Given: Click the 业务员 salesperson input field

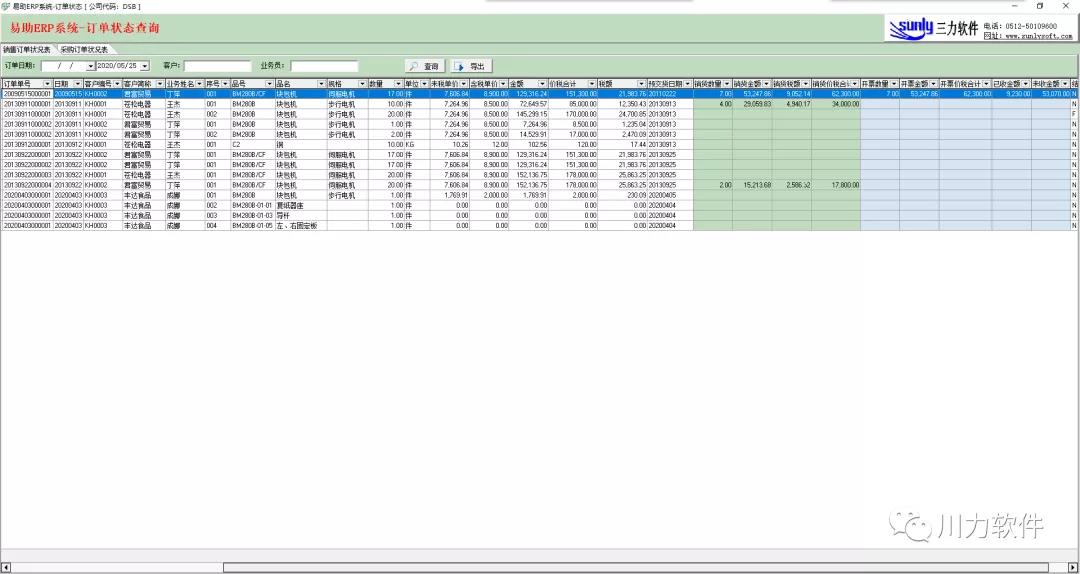Looking at the screenshot, I should 324,66.
